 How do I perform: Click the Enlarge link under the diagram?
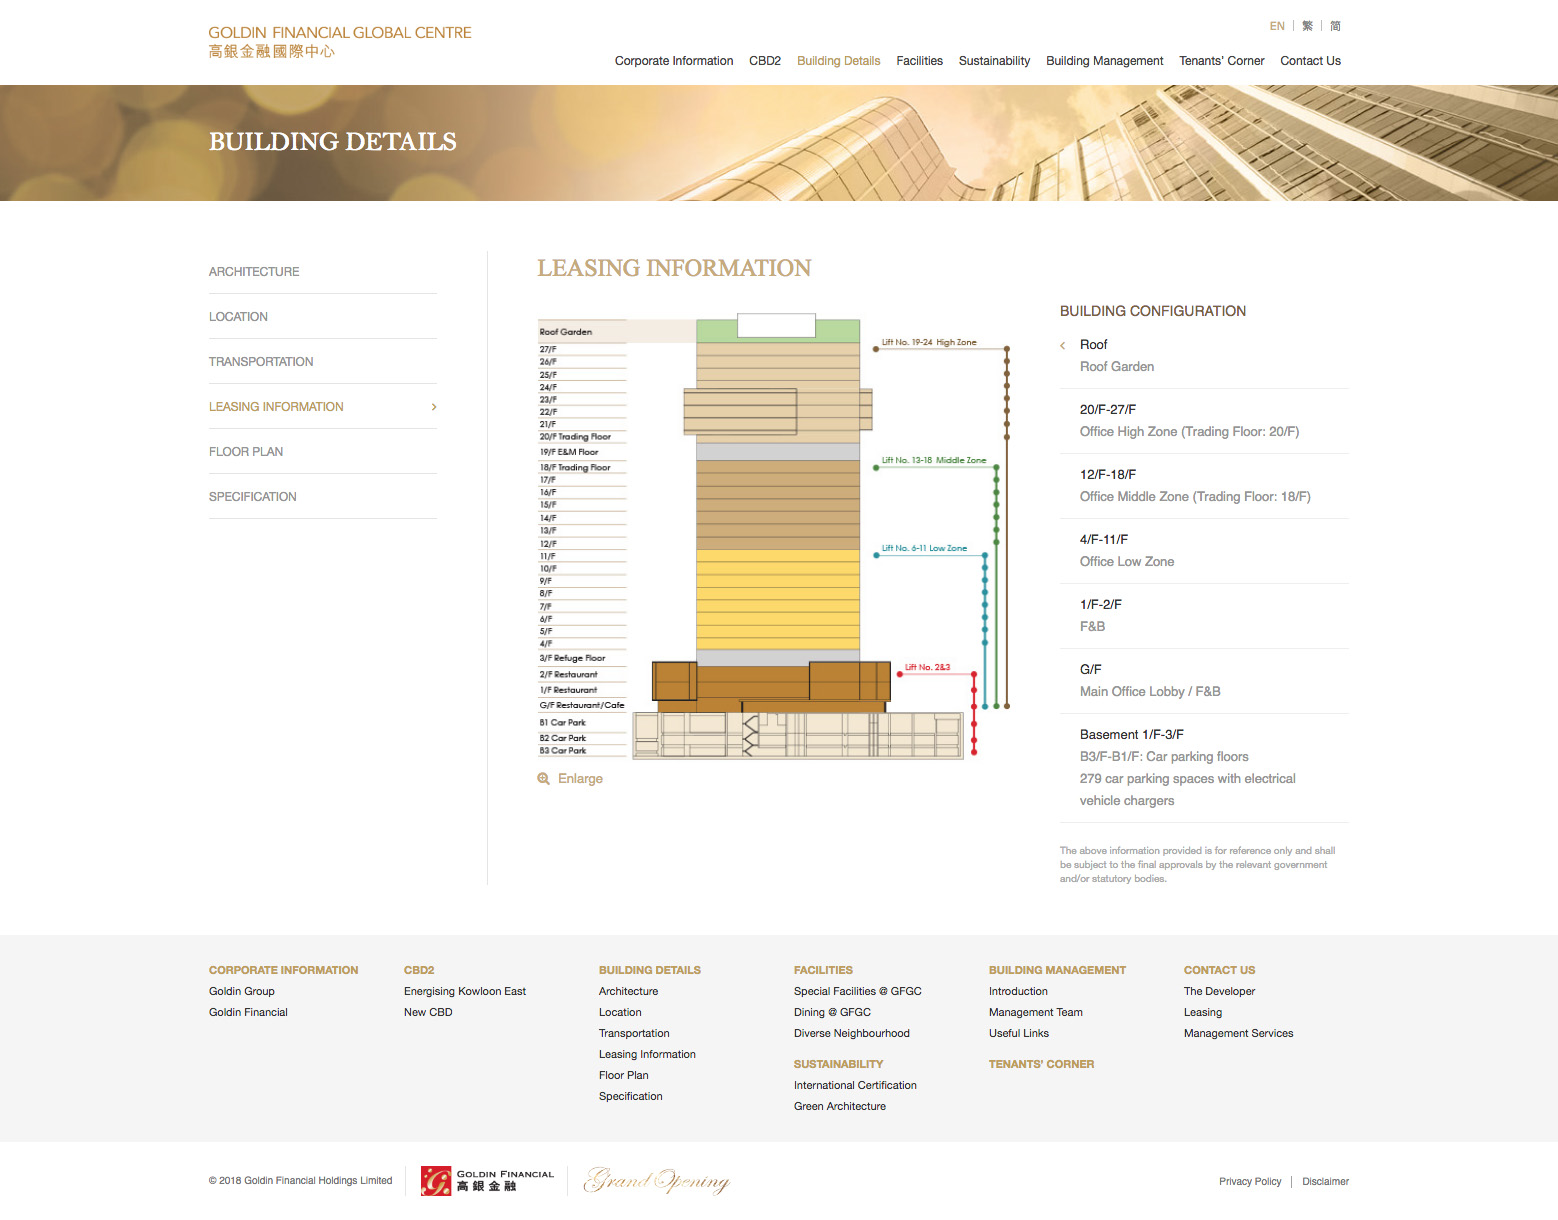coord(580,779)
